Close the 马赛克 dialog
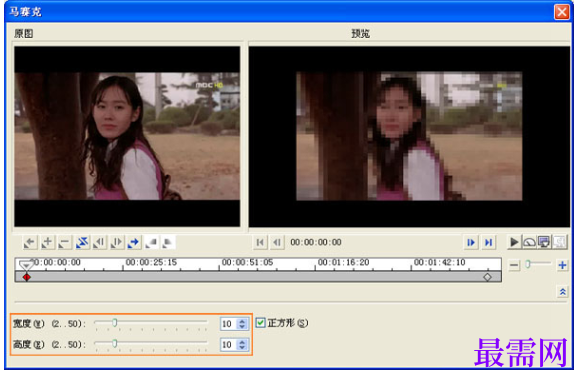586x384 pixels. tap(562, 12)
